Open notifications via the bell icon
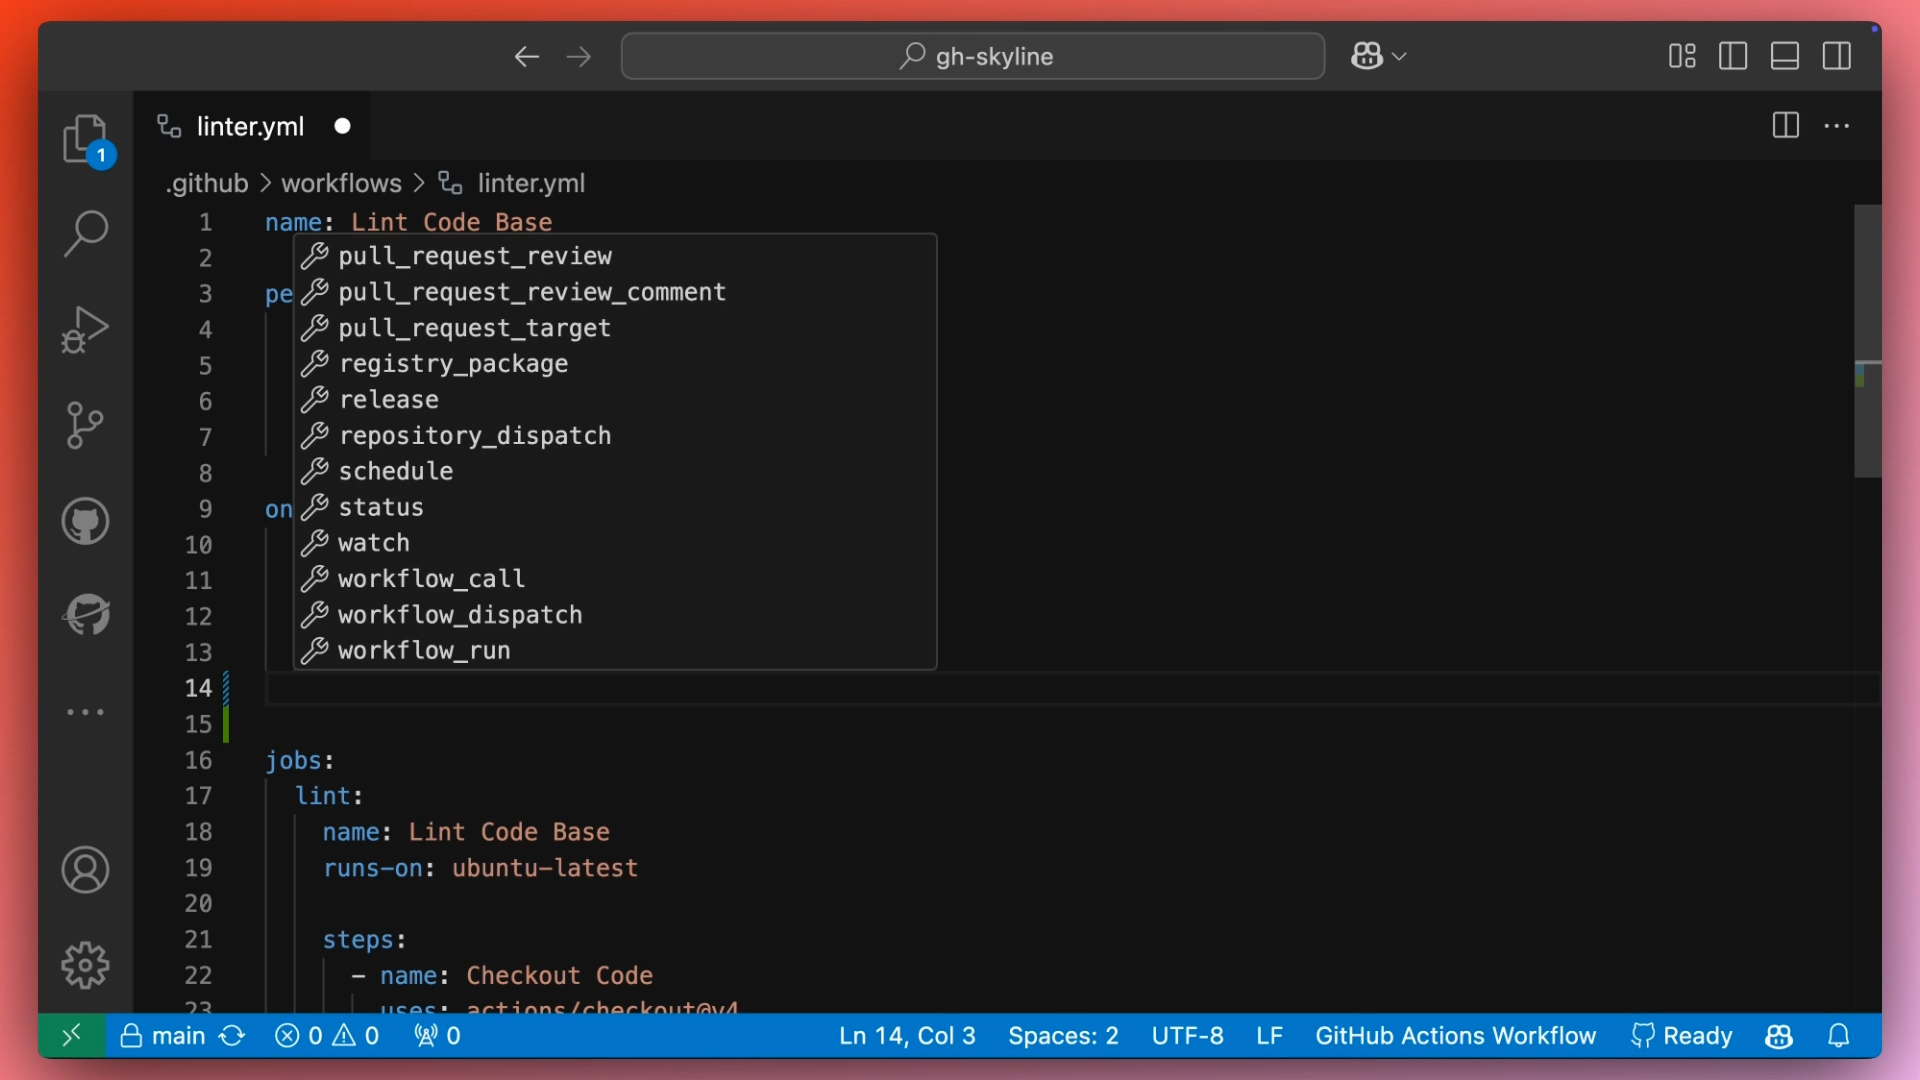 click(1839, 1036)
